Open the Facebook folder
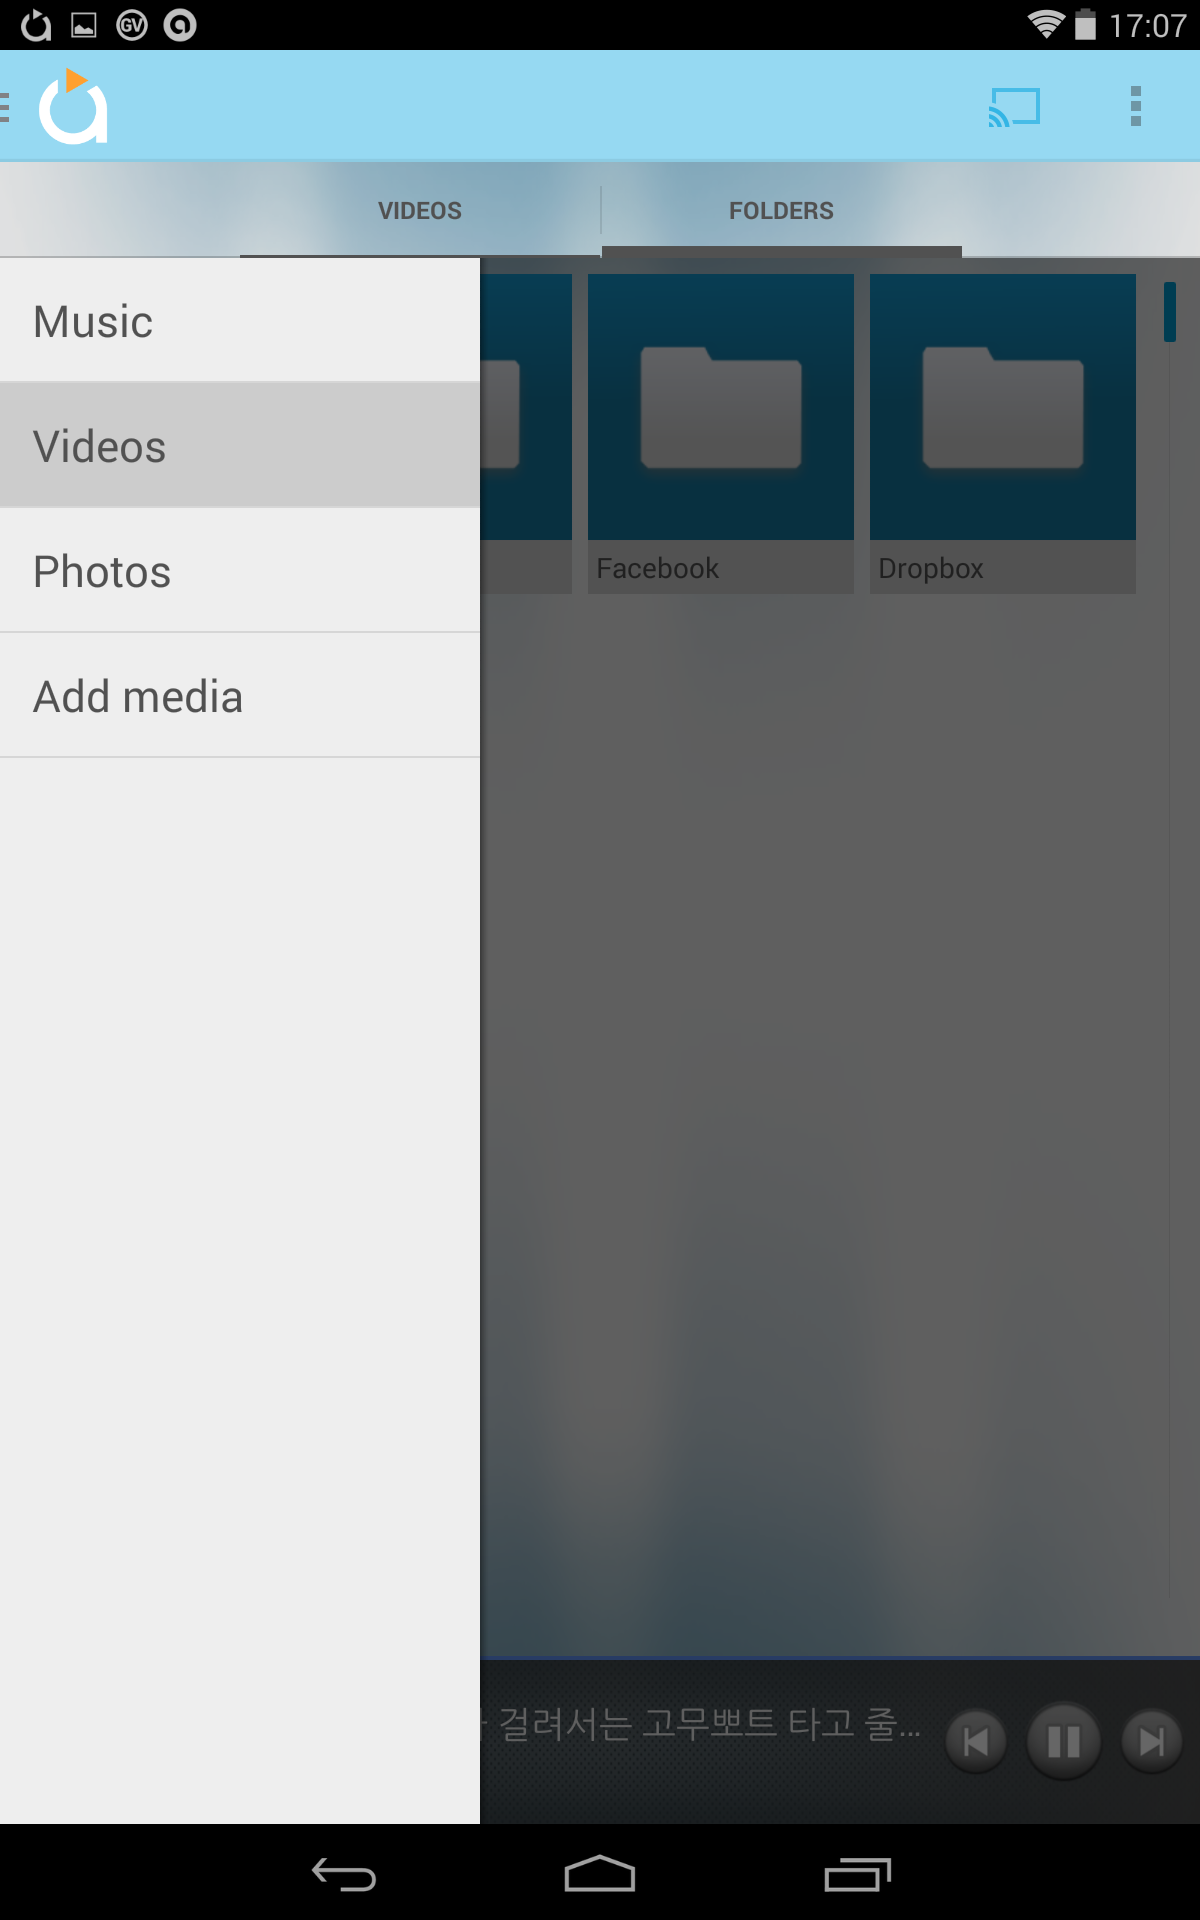This screenshot has height=1920, width=1200. pos(721,434)
